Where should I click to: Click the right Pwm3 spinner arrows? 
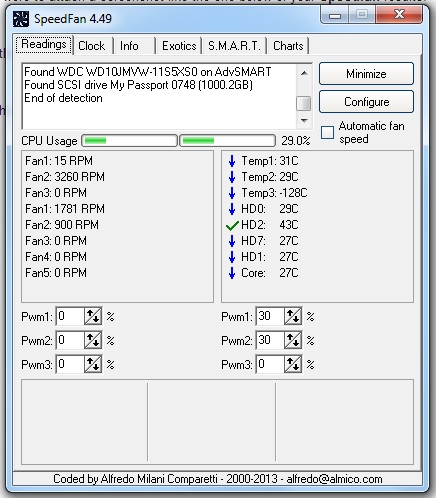(293, 364)
